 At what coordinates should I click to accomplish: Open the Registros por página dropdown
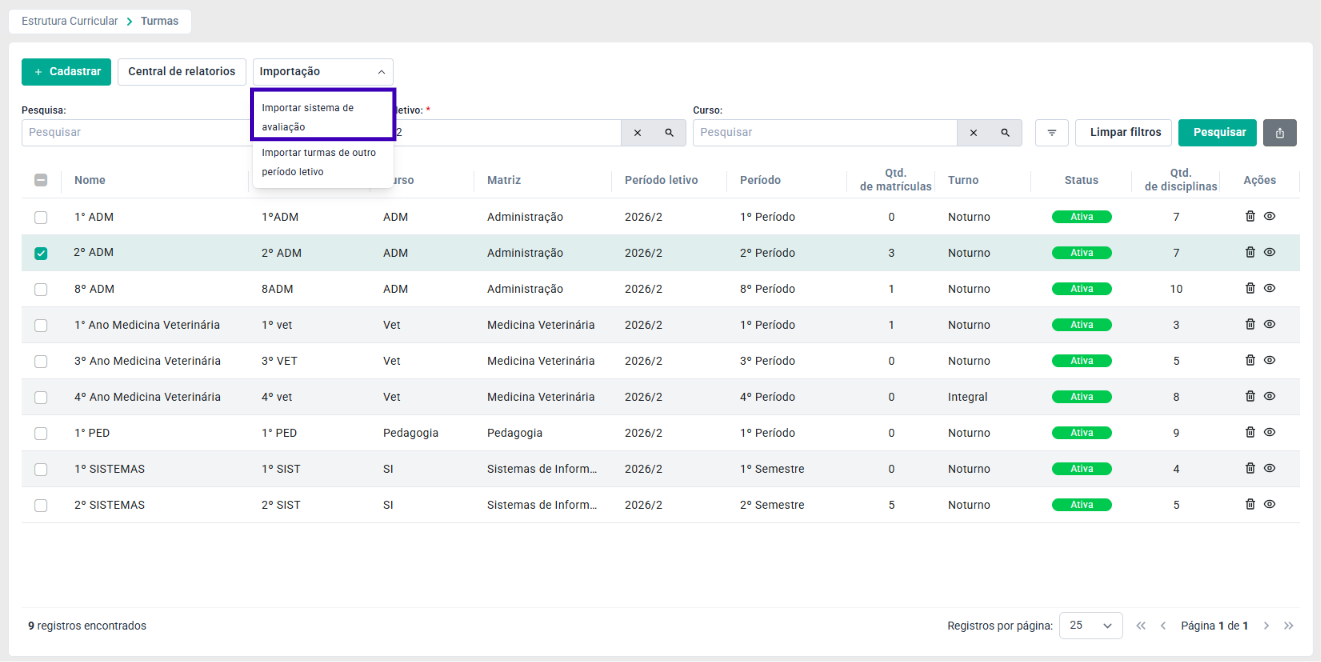click(x=1090, y=625)
